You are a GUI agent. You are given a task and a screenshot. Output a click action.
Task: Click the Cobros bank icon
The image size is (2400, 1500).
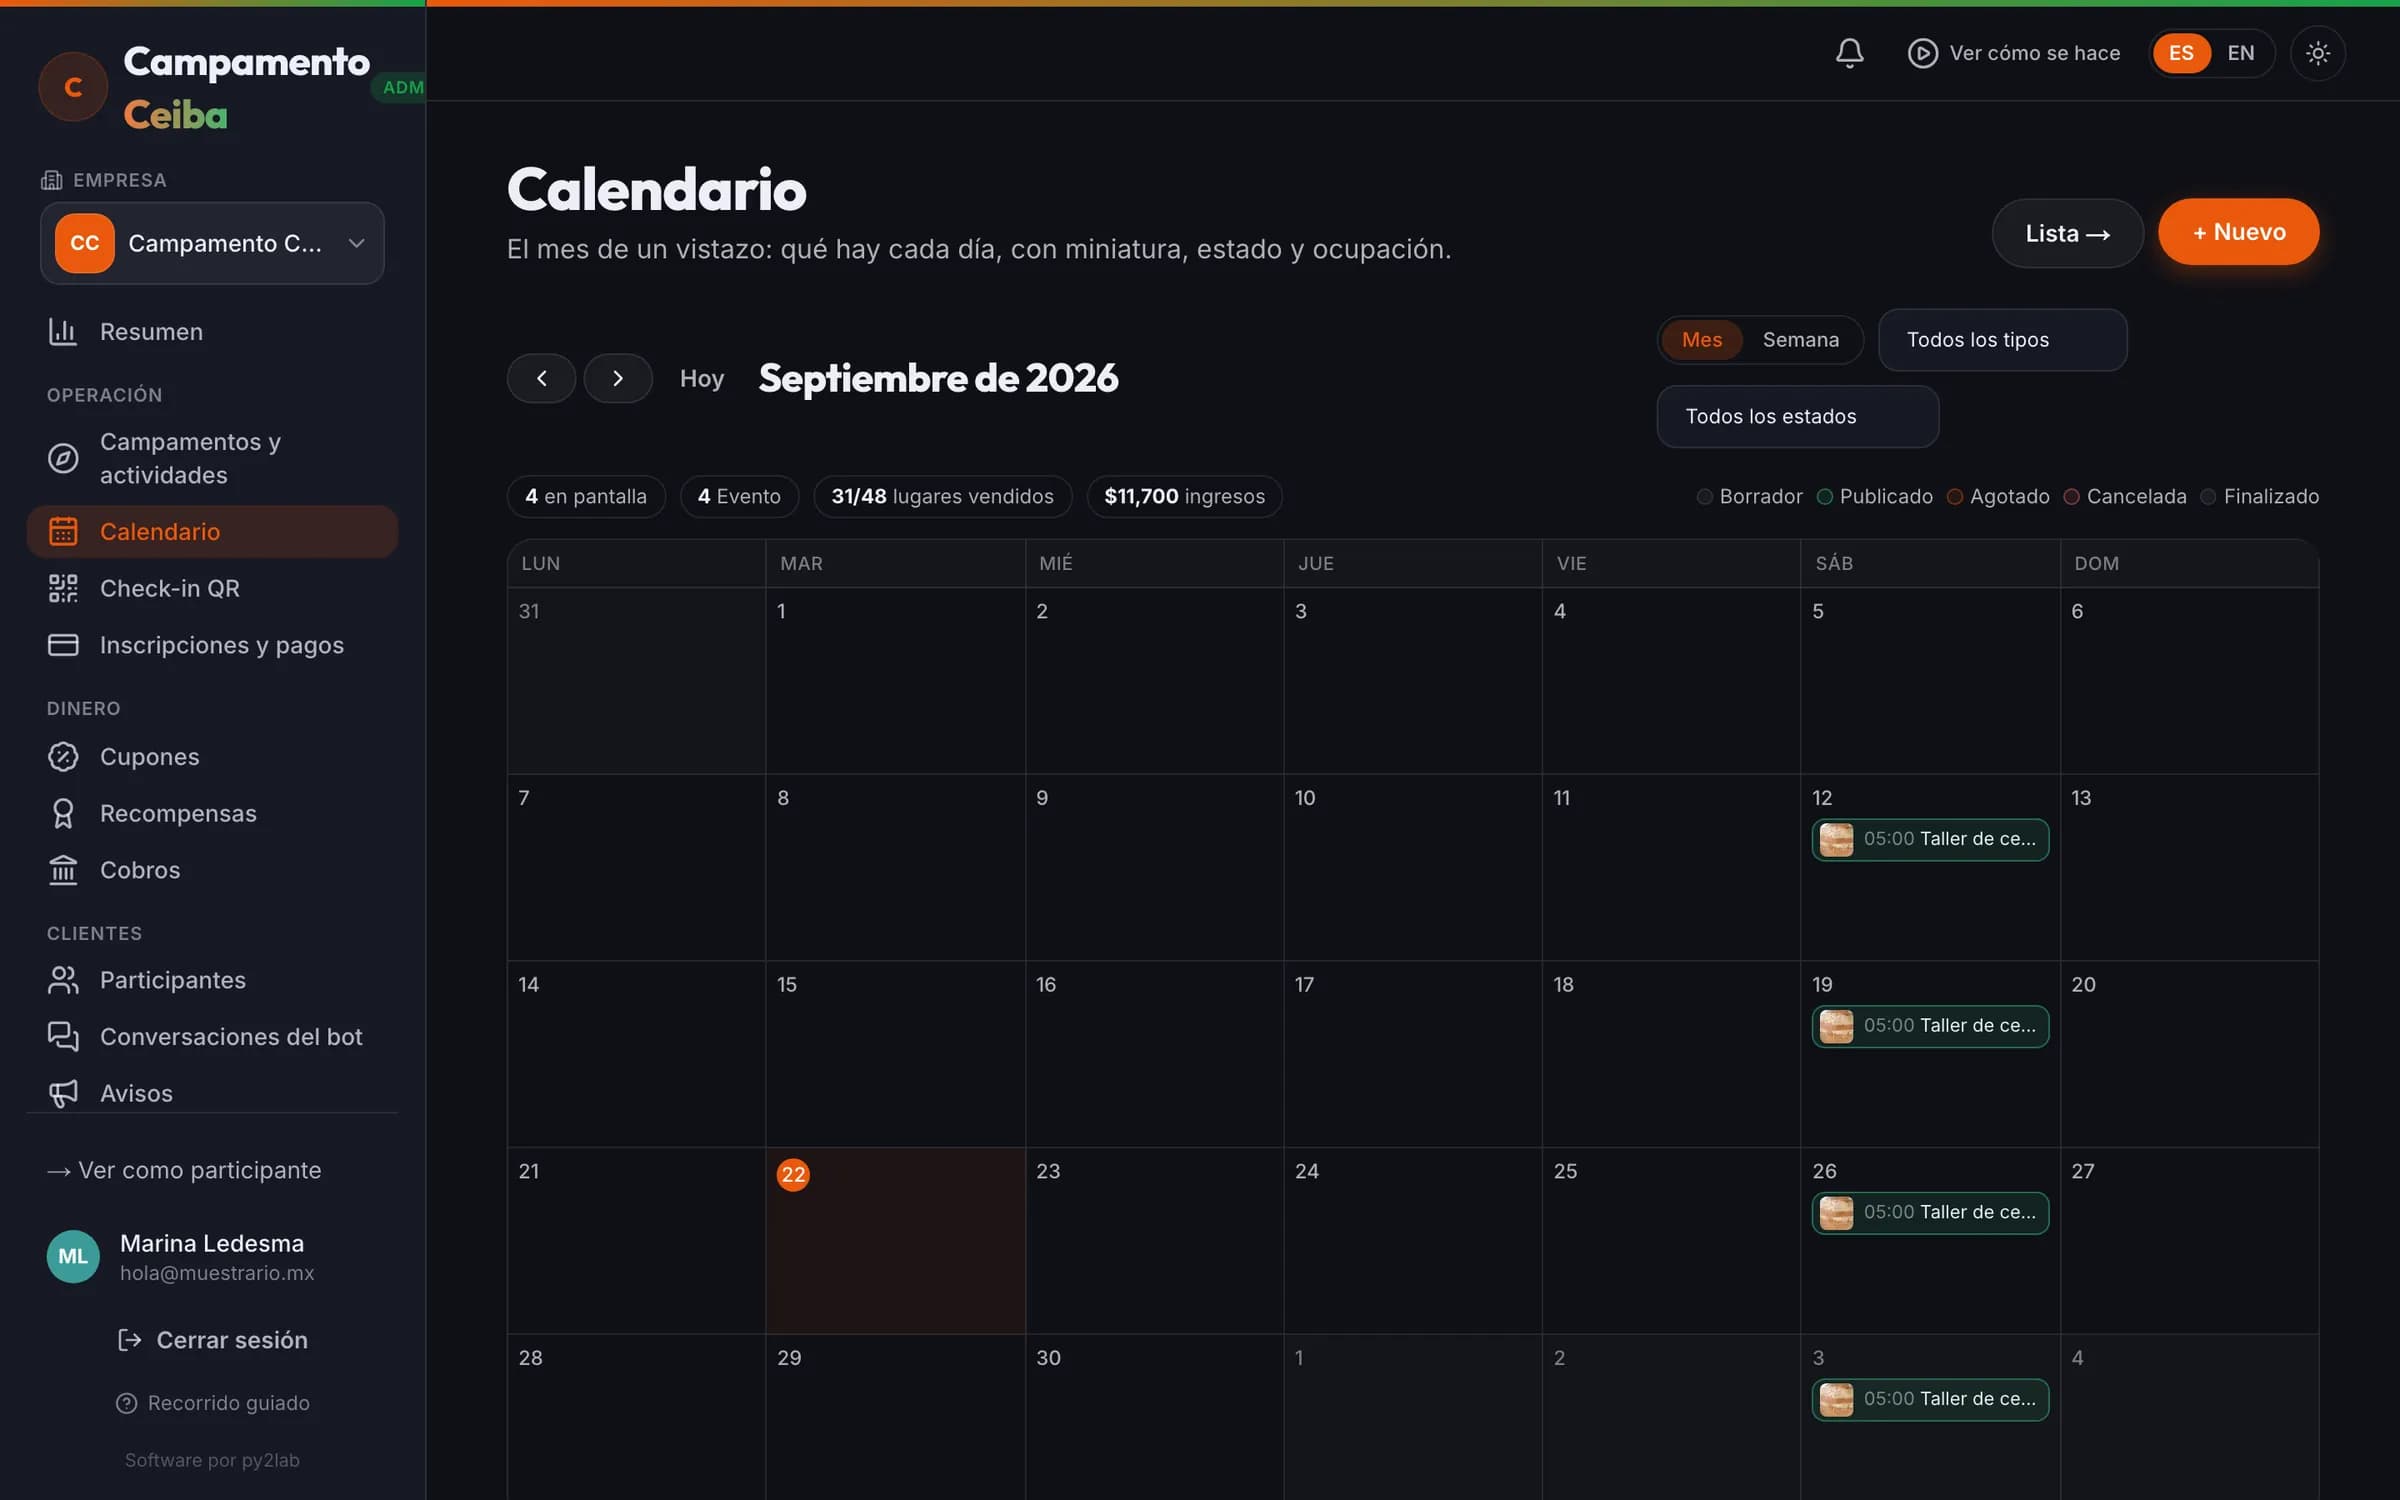[x=63, y=870]
